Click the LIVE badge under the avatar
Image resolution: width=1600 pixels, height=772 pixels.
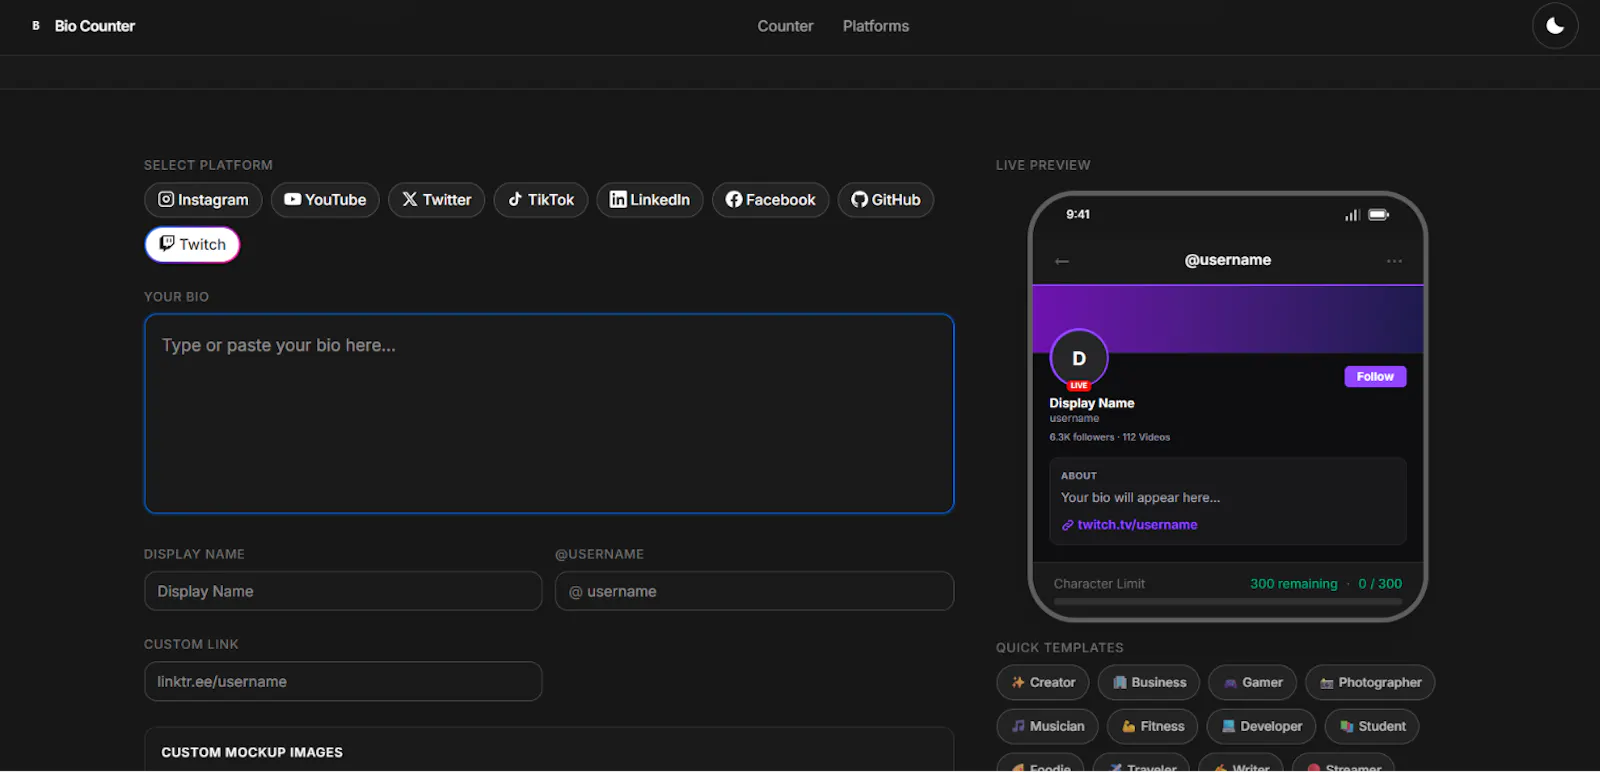[1079, 385]
